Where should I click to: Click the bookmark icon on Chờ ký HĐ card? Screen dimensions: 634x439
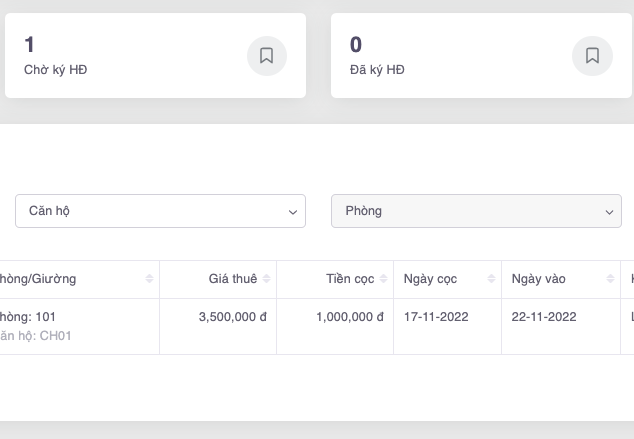coord(266,56)
